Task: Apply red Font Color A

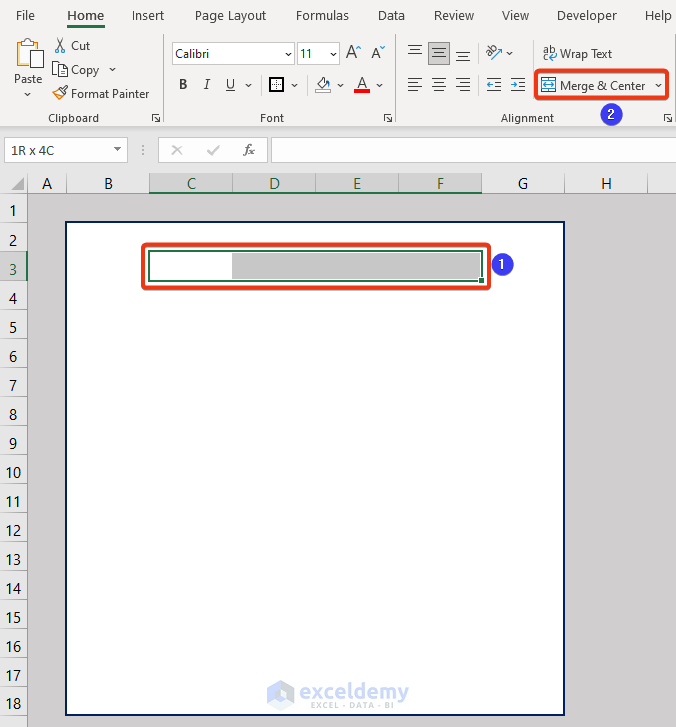Action: point(362,85)
